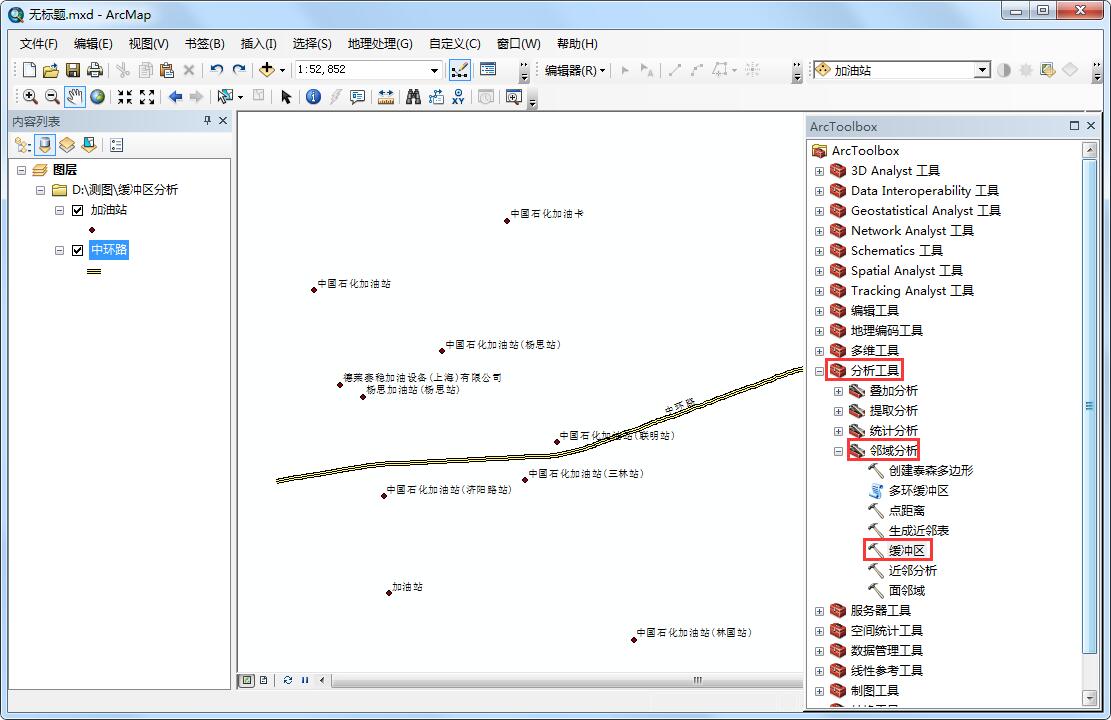Collapse the 图层 data frame node
This screenshot has width=1111, height=720.
(x=21, y=170)
